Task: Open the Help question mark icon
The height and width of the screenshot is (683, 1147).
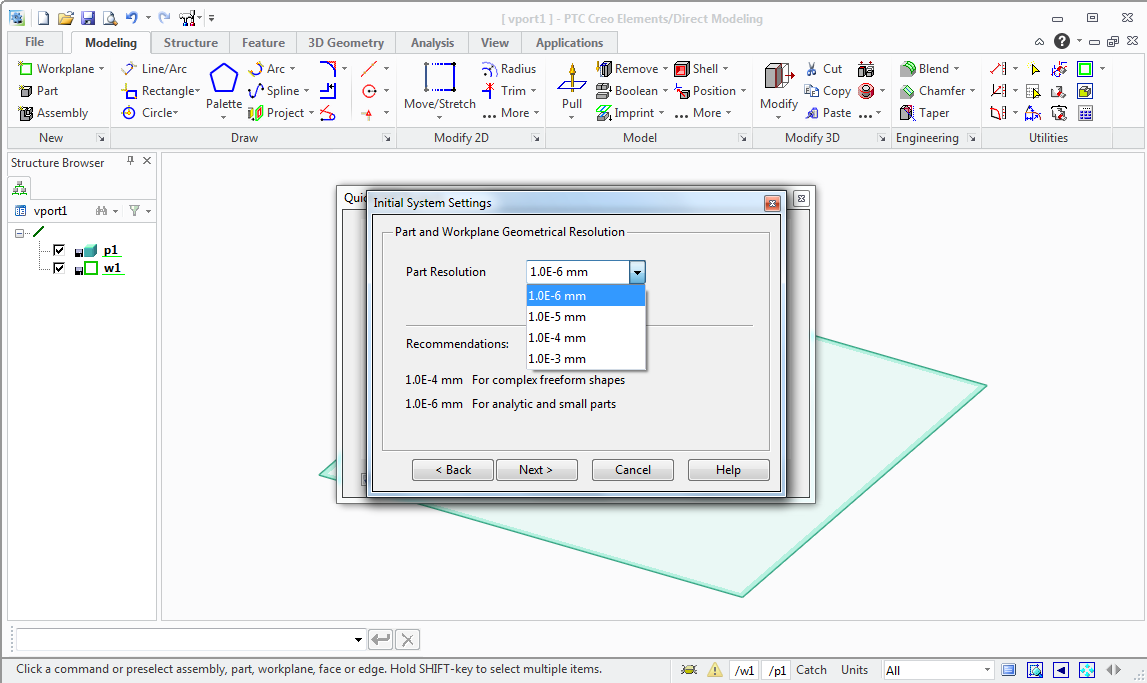Action: (1062, 42)
